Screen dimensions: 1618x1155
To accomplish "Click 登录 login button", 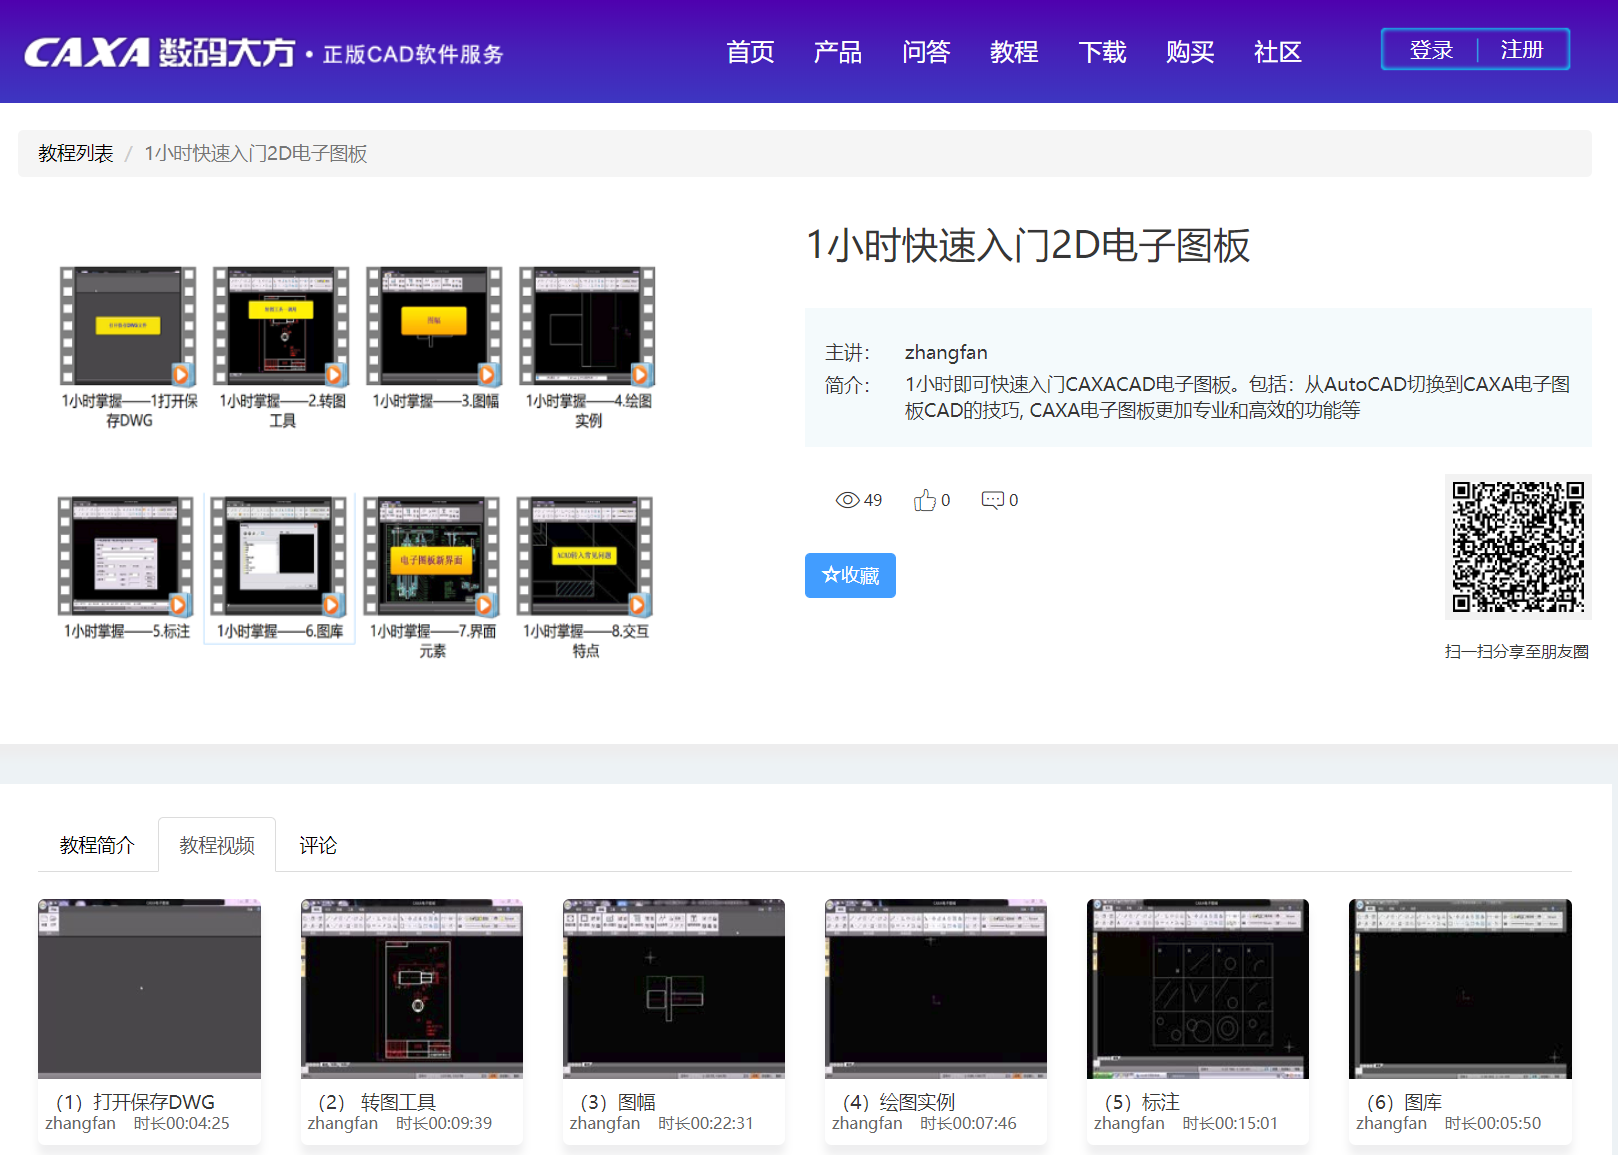I will (1431, 50).
